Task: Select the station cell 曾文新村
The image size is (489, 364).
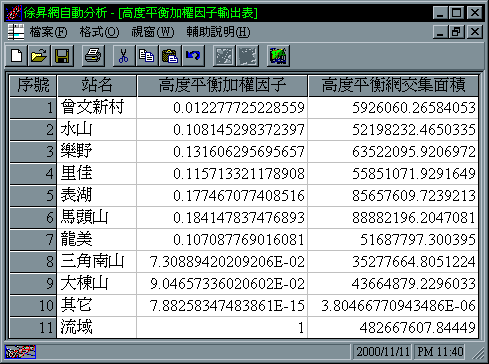Action: pos(97,108)
